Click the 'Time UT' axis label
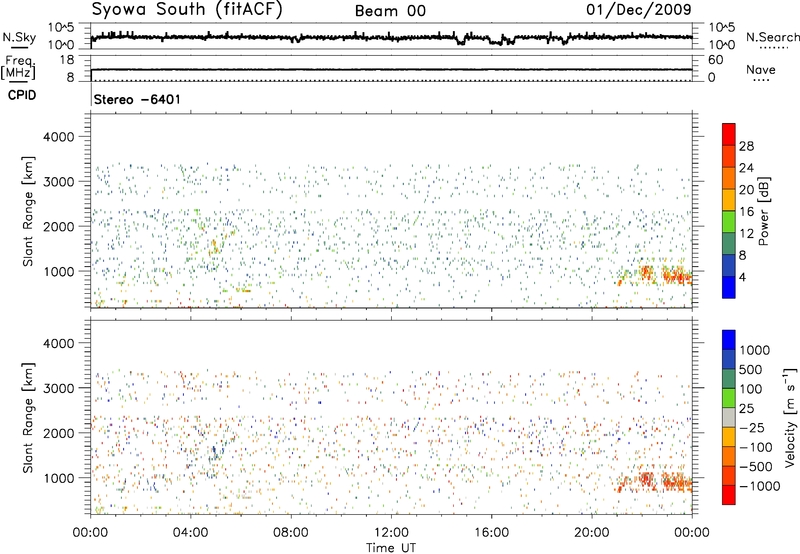Viewport: 800px width, 554px height. 391,548
